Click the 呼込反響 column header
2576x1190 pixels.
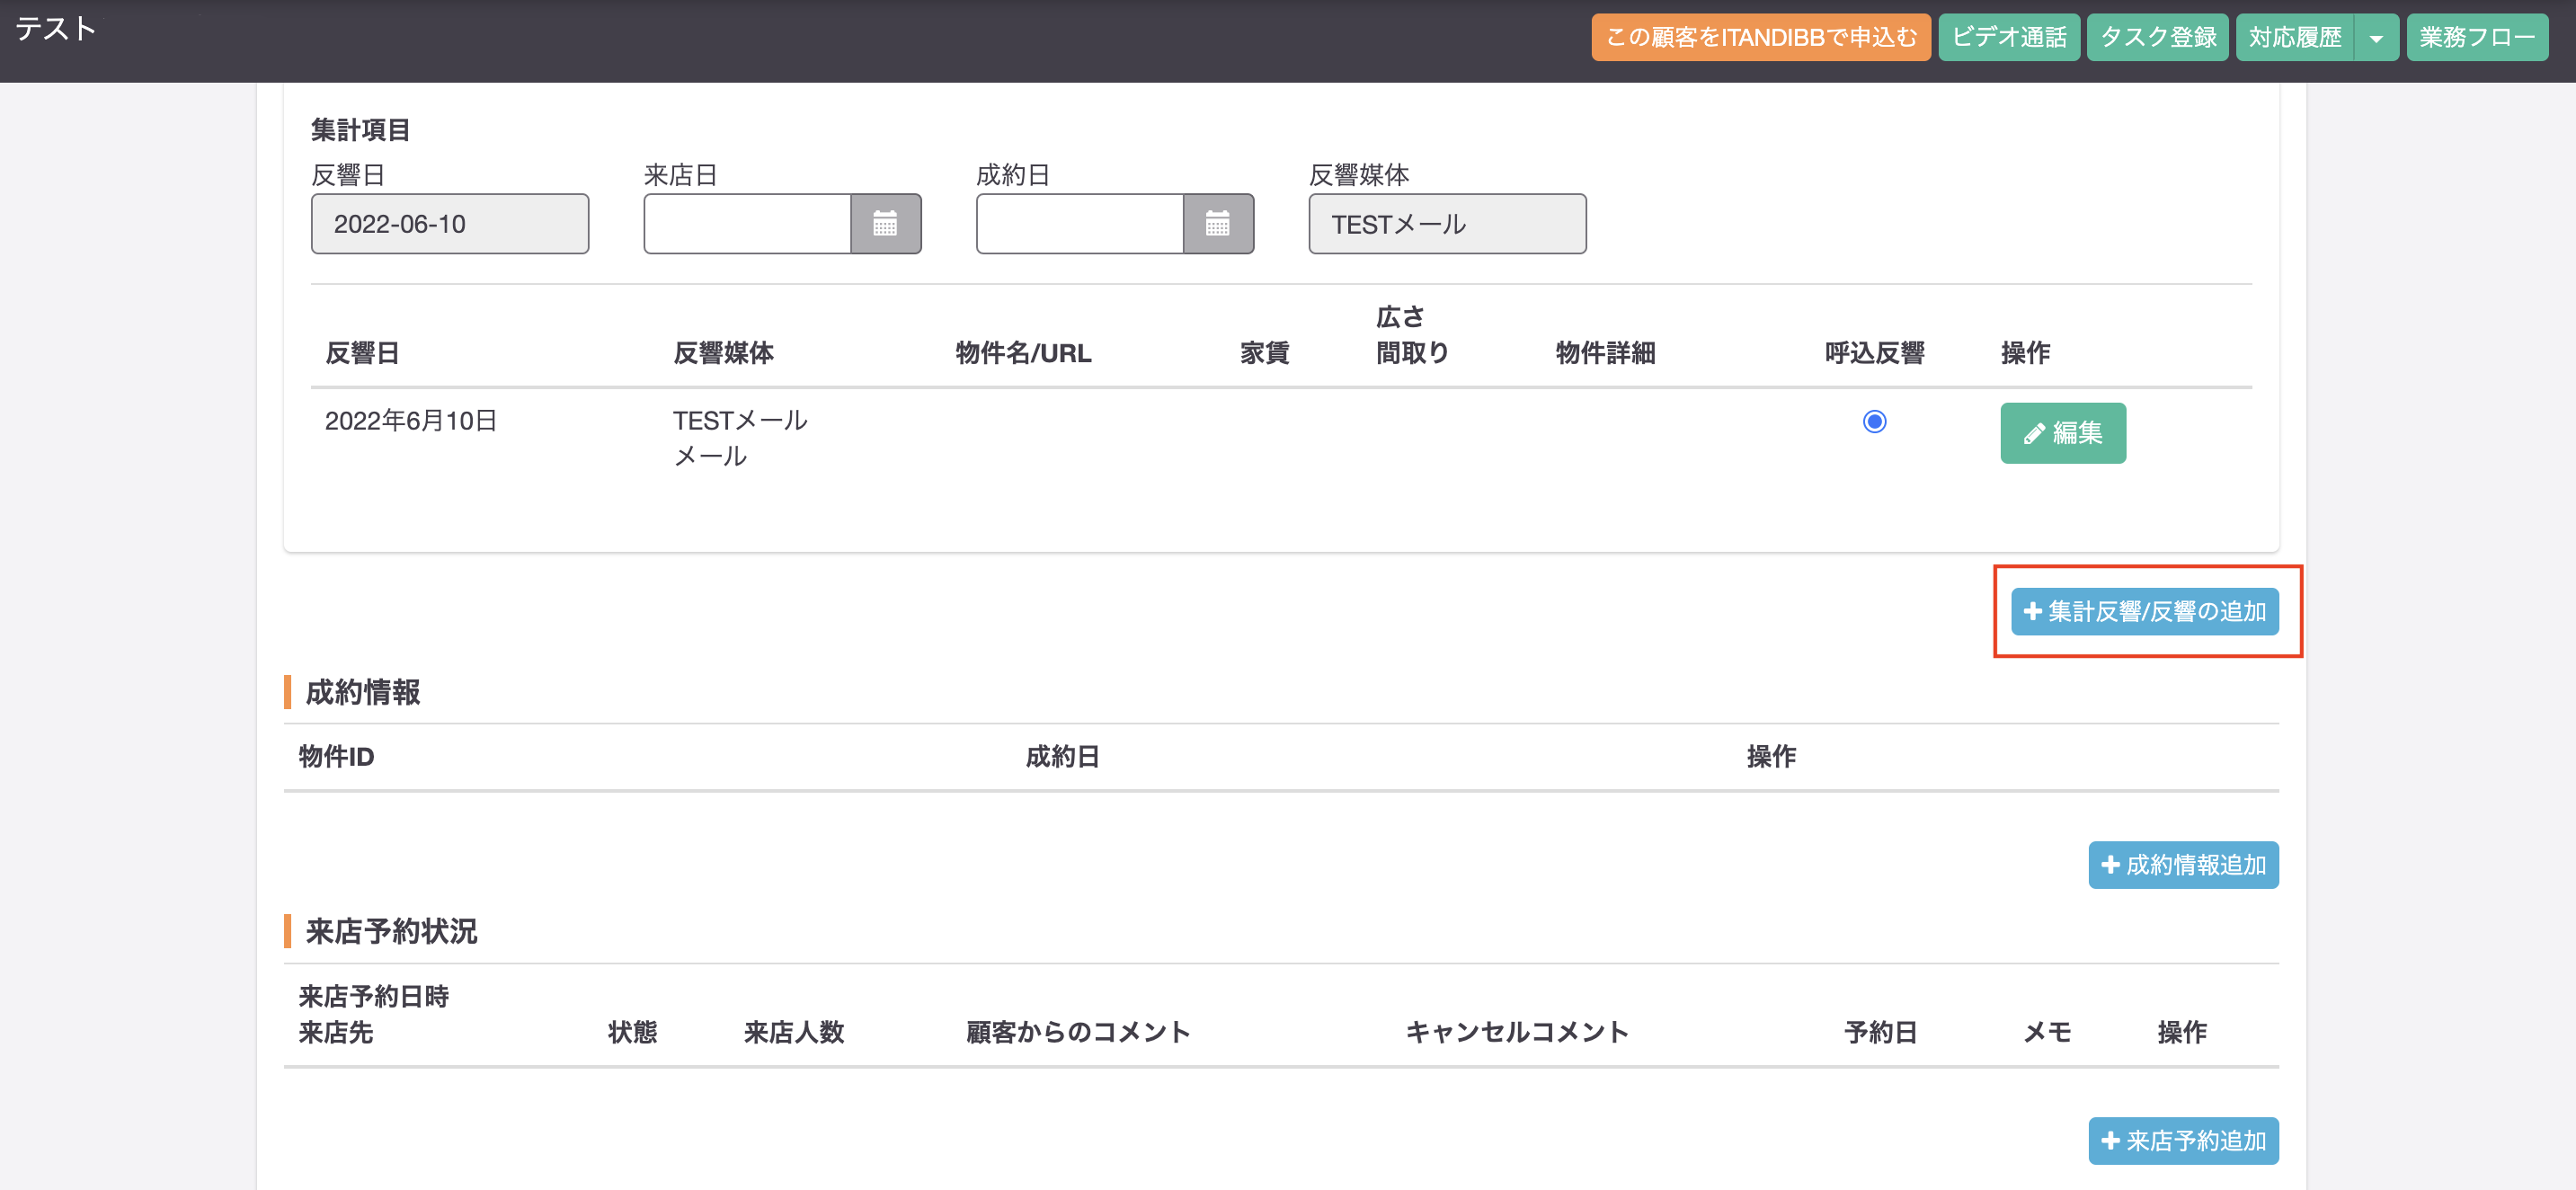(1874, 353)
